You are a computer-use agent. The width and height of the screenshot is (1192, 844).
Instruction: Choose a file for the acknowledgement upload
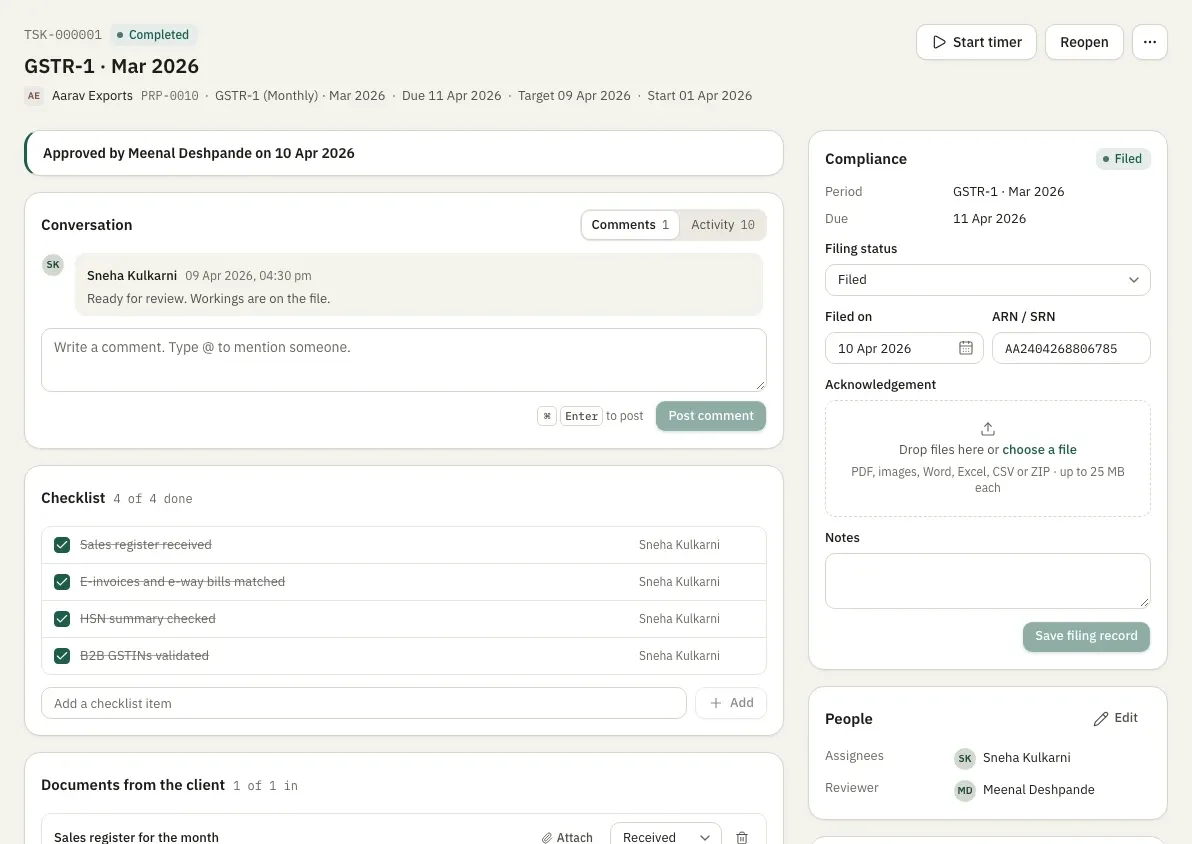[1039, 449]
